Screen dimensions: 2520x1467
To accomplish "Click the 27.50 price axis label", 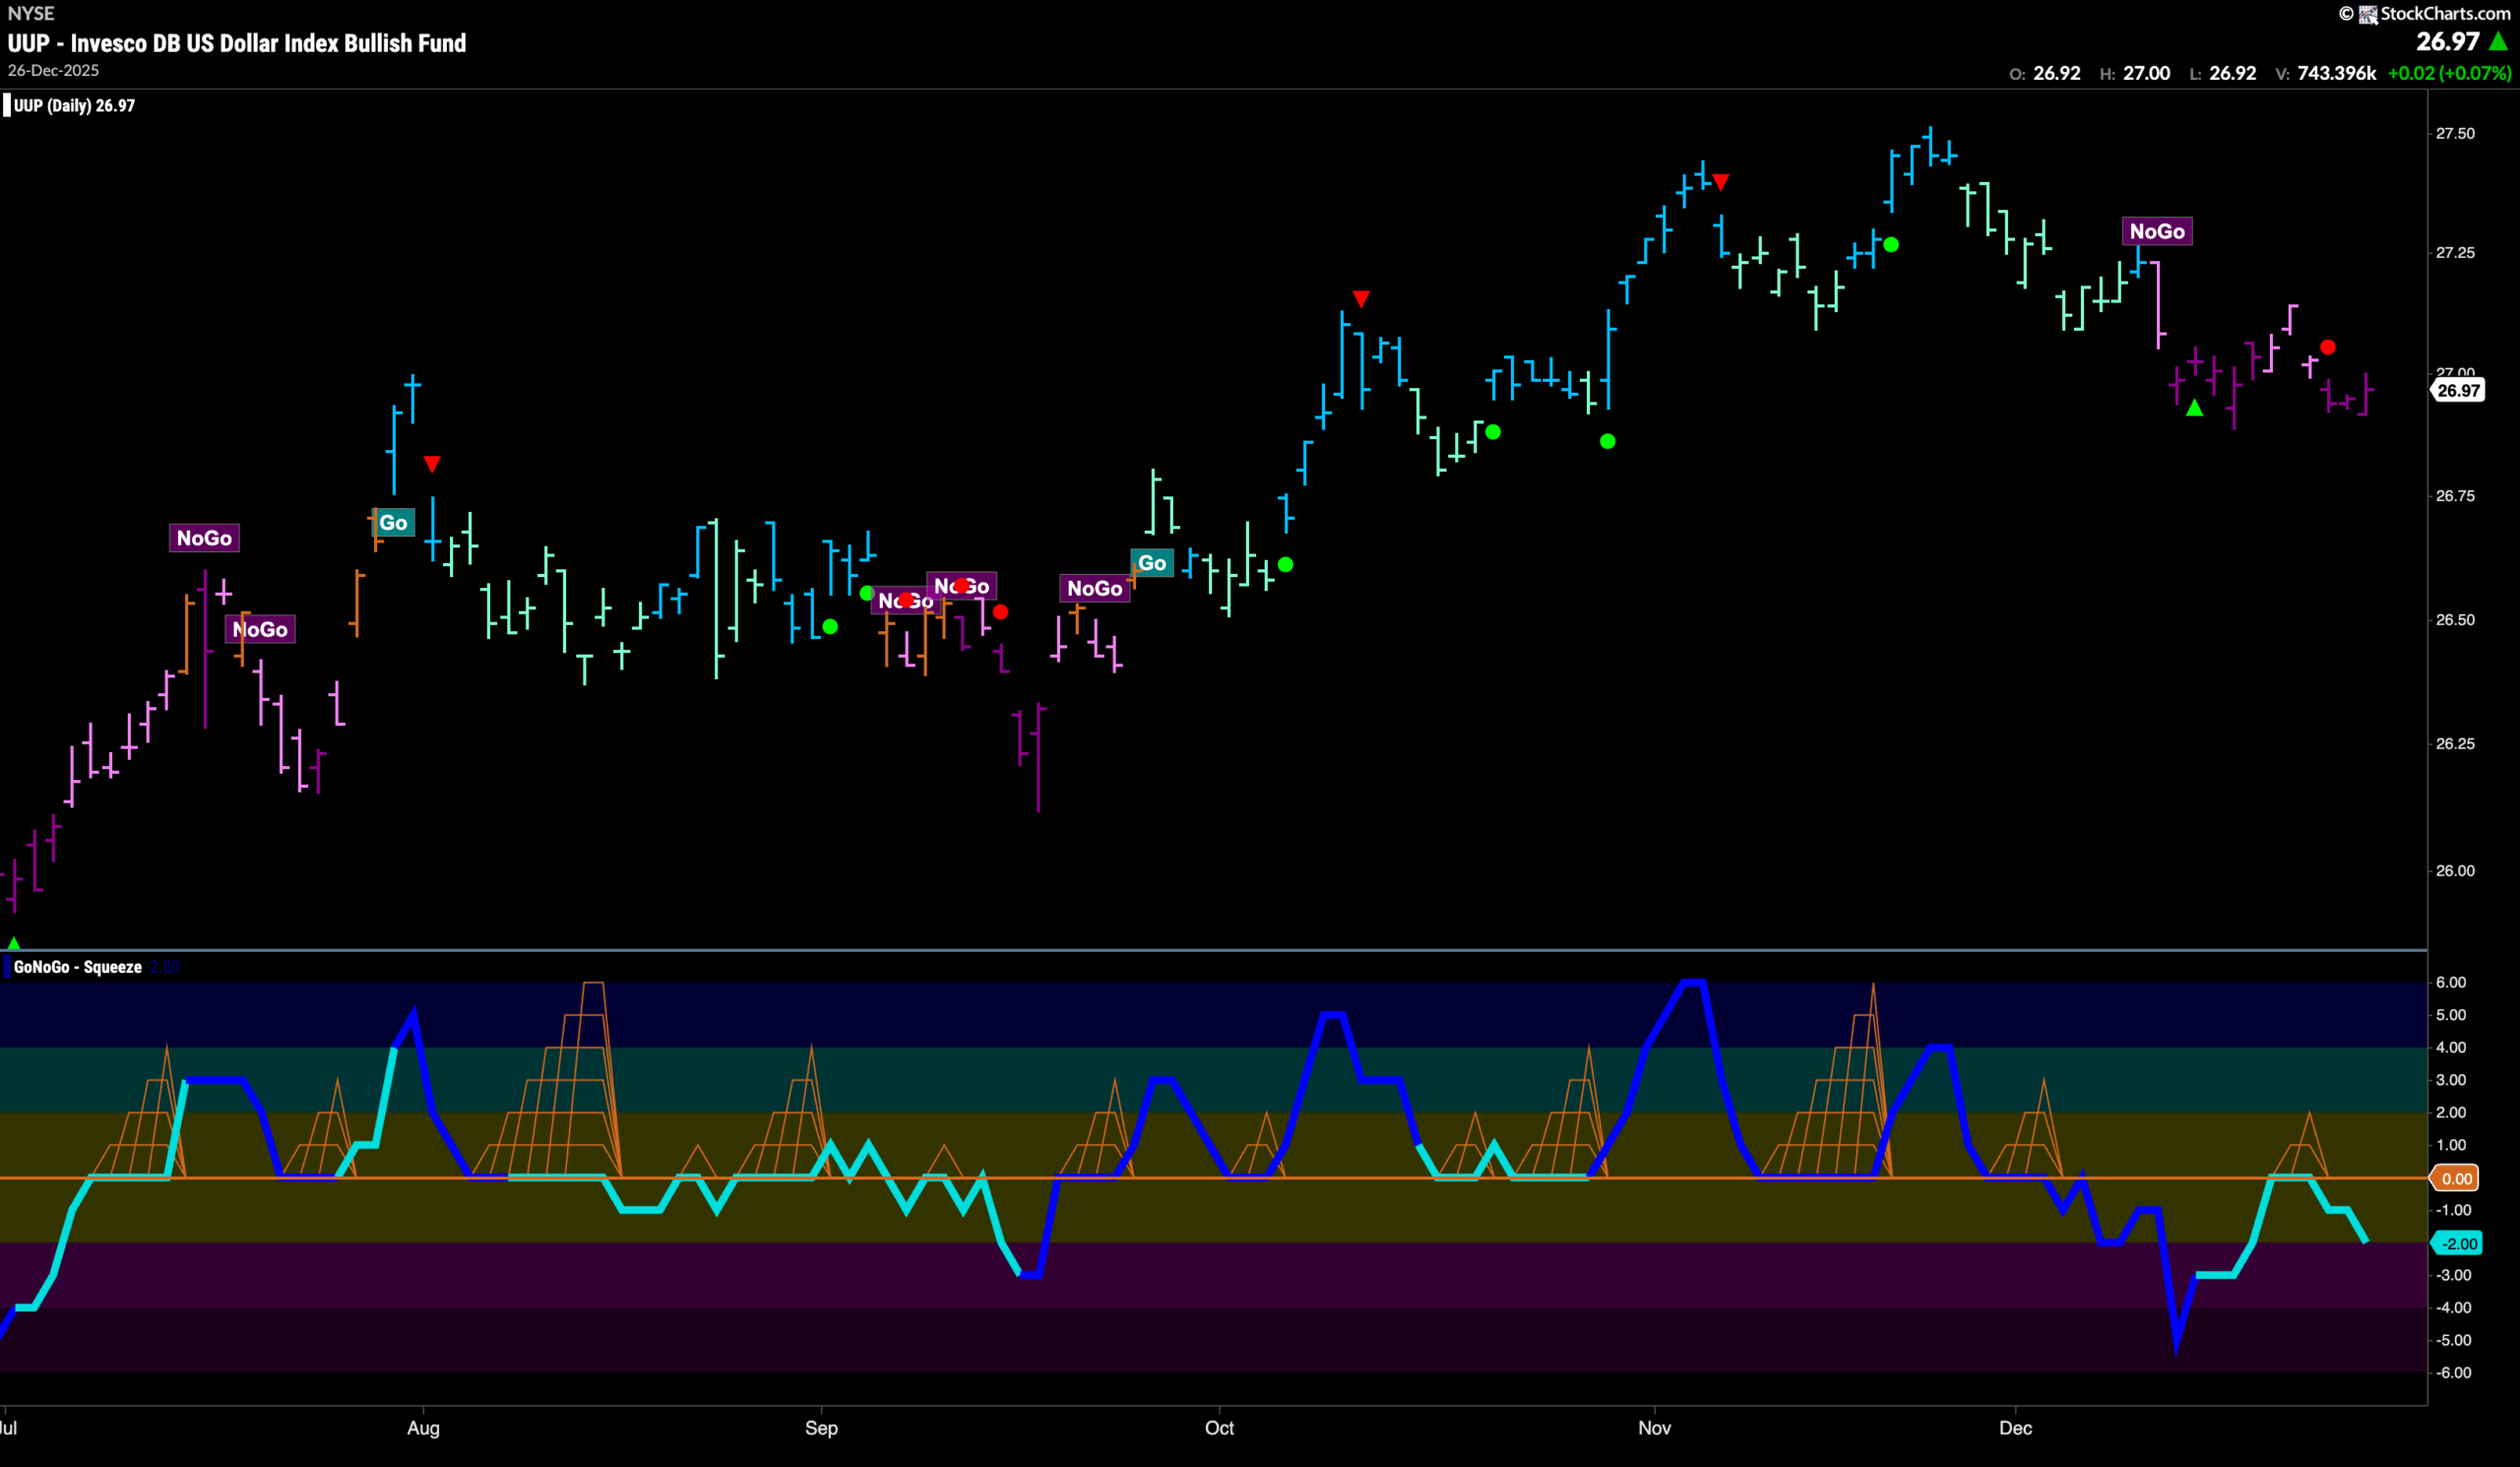I will click(2455, 134).
